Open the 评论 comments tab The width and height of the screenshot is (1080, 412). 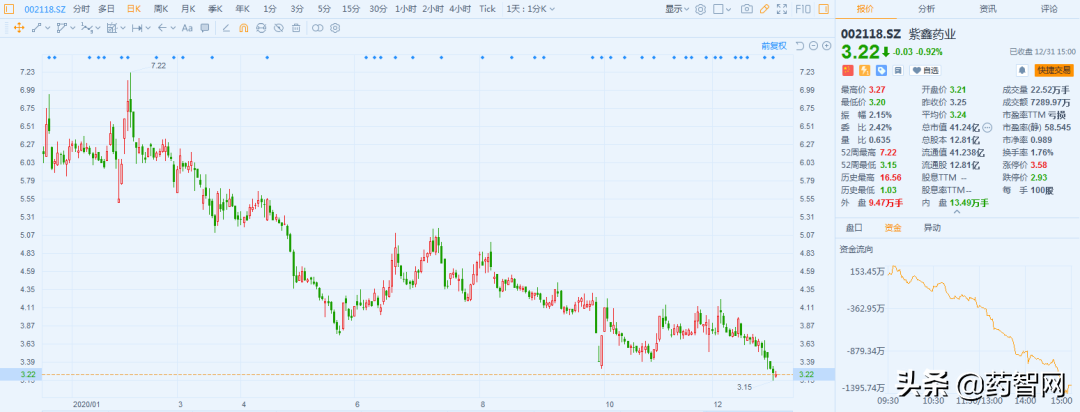pos(1049,9)
